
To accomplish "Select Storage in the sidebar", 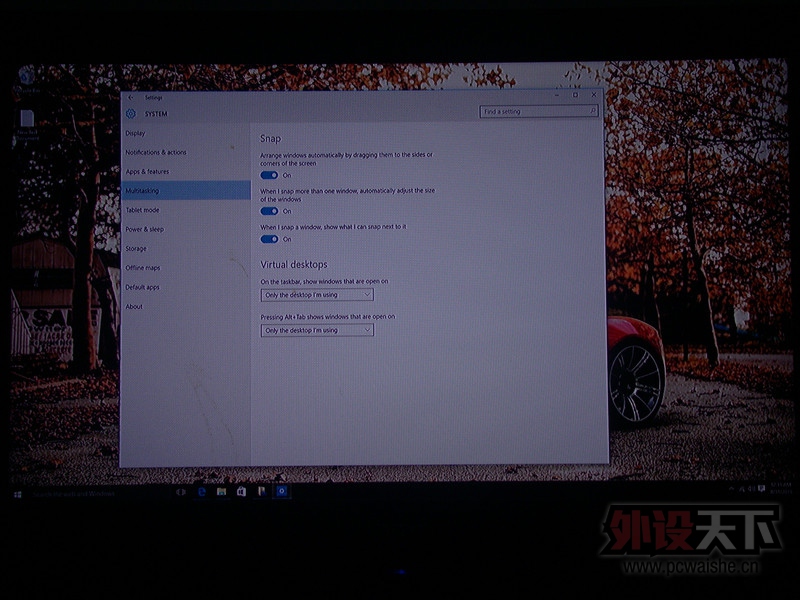I will [x=186, y=248].
